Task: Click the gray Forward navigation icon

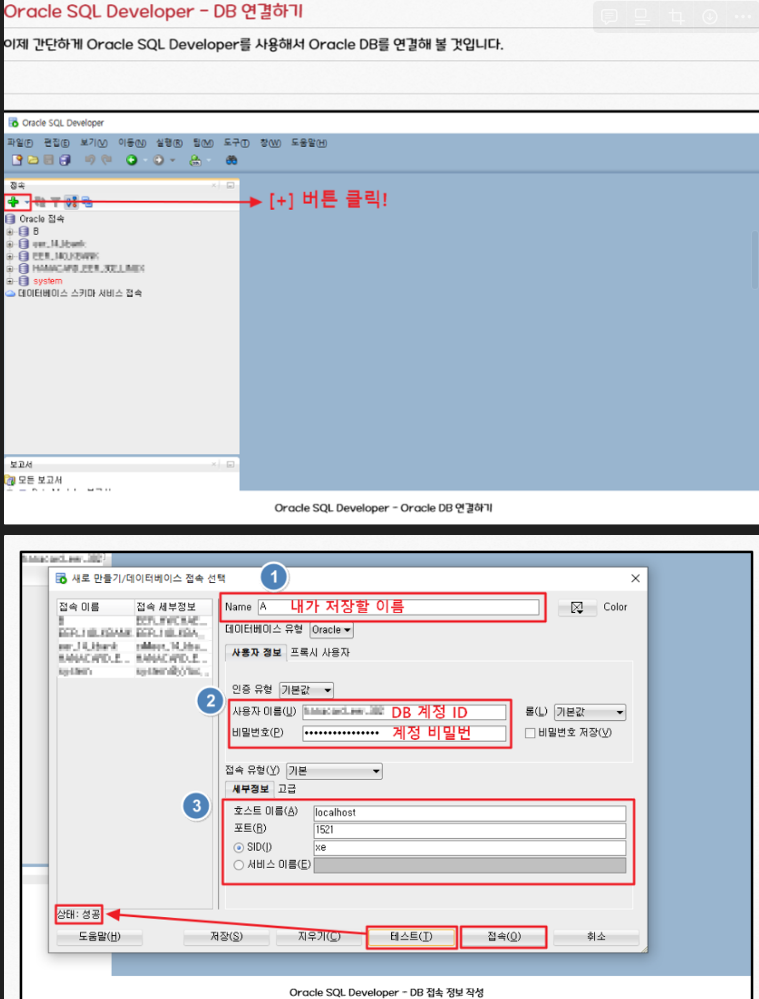Action: tap(159, 160)
